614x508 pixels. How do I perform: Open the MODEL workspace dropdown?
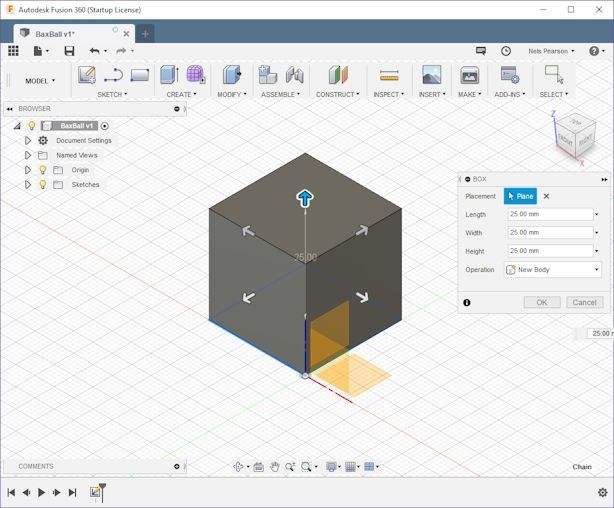click(x=40, y=81)
